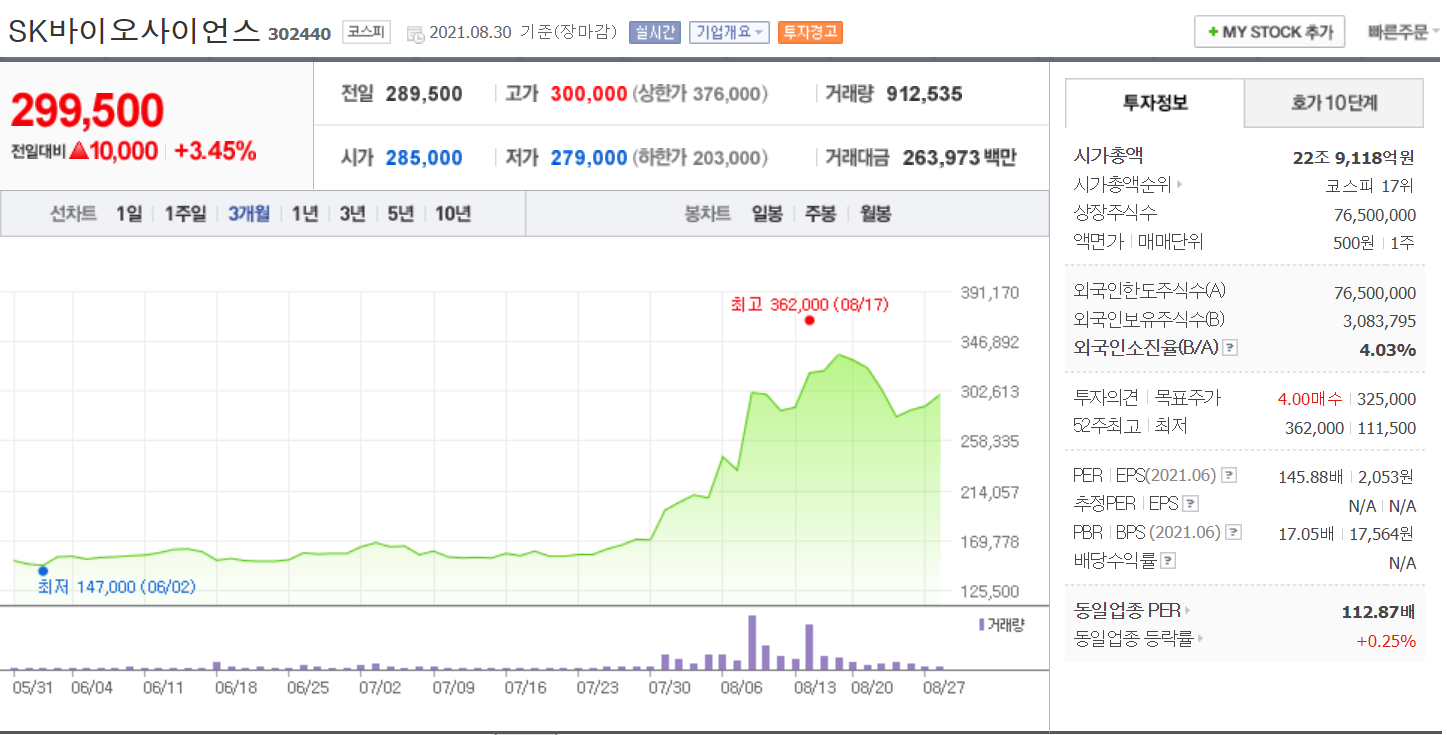Click the SK바이오사이언스 stock name
Screen dimensions: 1447x735
tap(134, 31)
